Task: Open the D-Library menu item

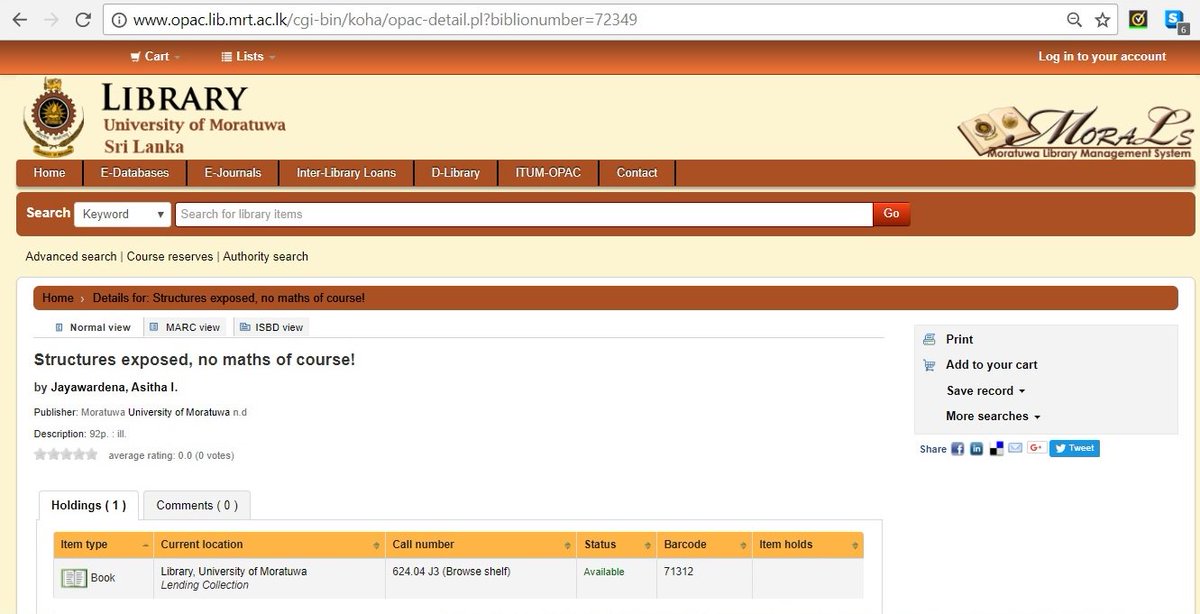Action: click(456, 173)
